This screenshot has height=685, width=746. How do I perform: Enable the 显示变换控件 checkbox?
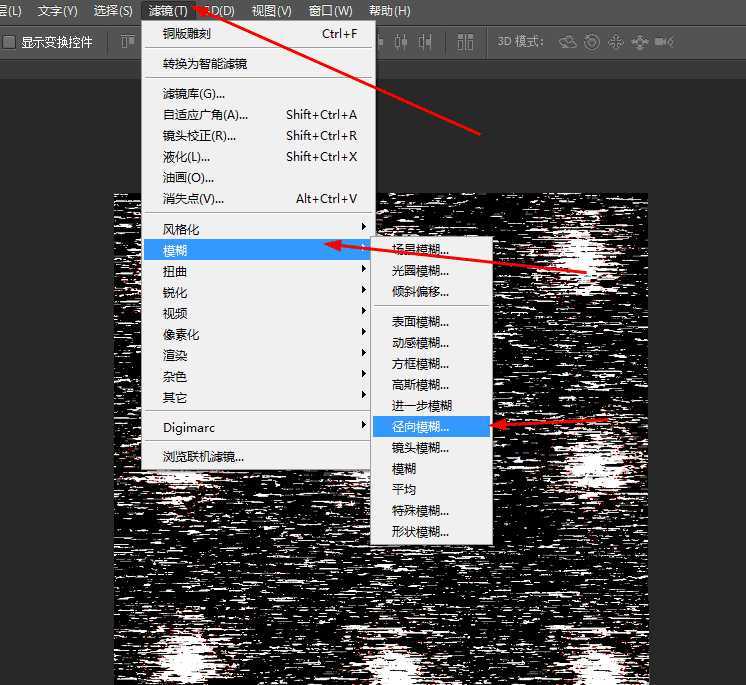pos(9,43)
